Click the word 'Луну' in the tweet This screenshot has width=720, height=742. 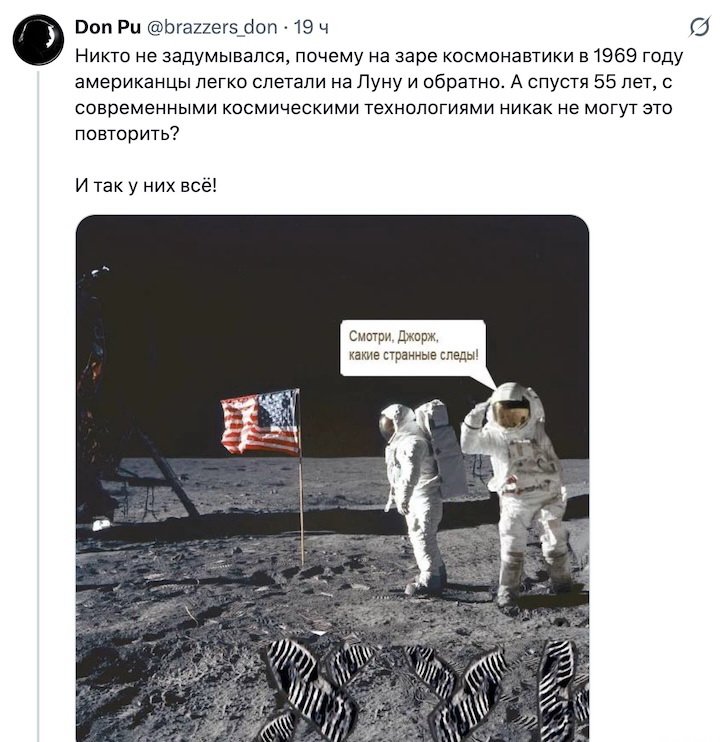click(378, 82)
